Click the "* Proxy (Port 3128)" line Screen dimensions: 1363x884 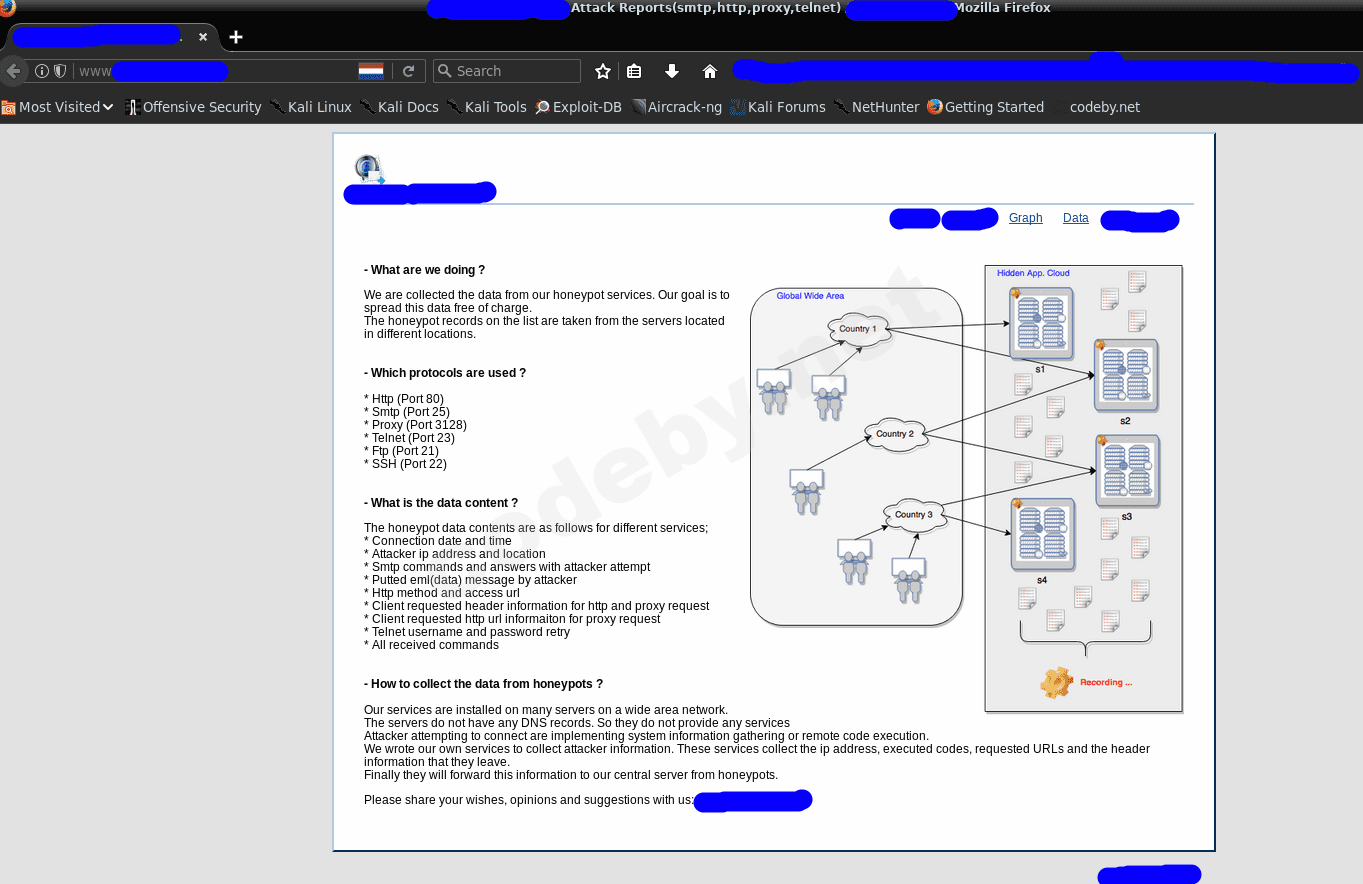(x=415, y=425)
